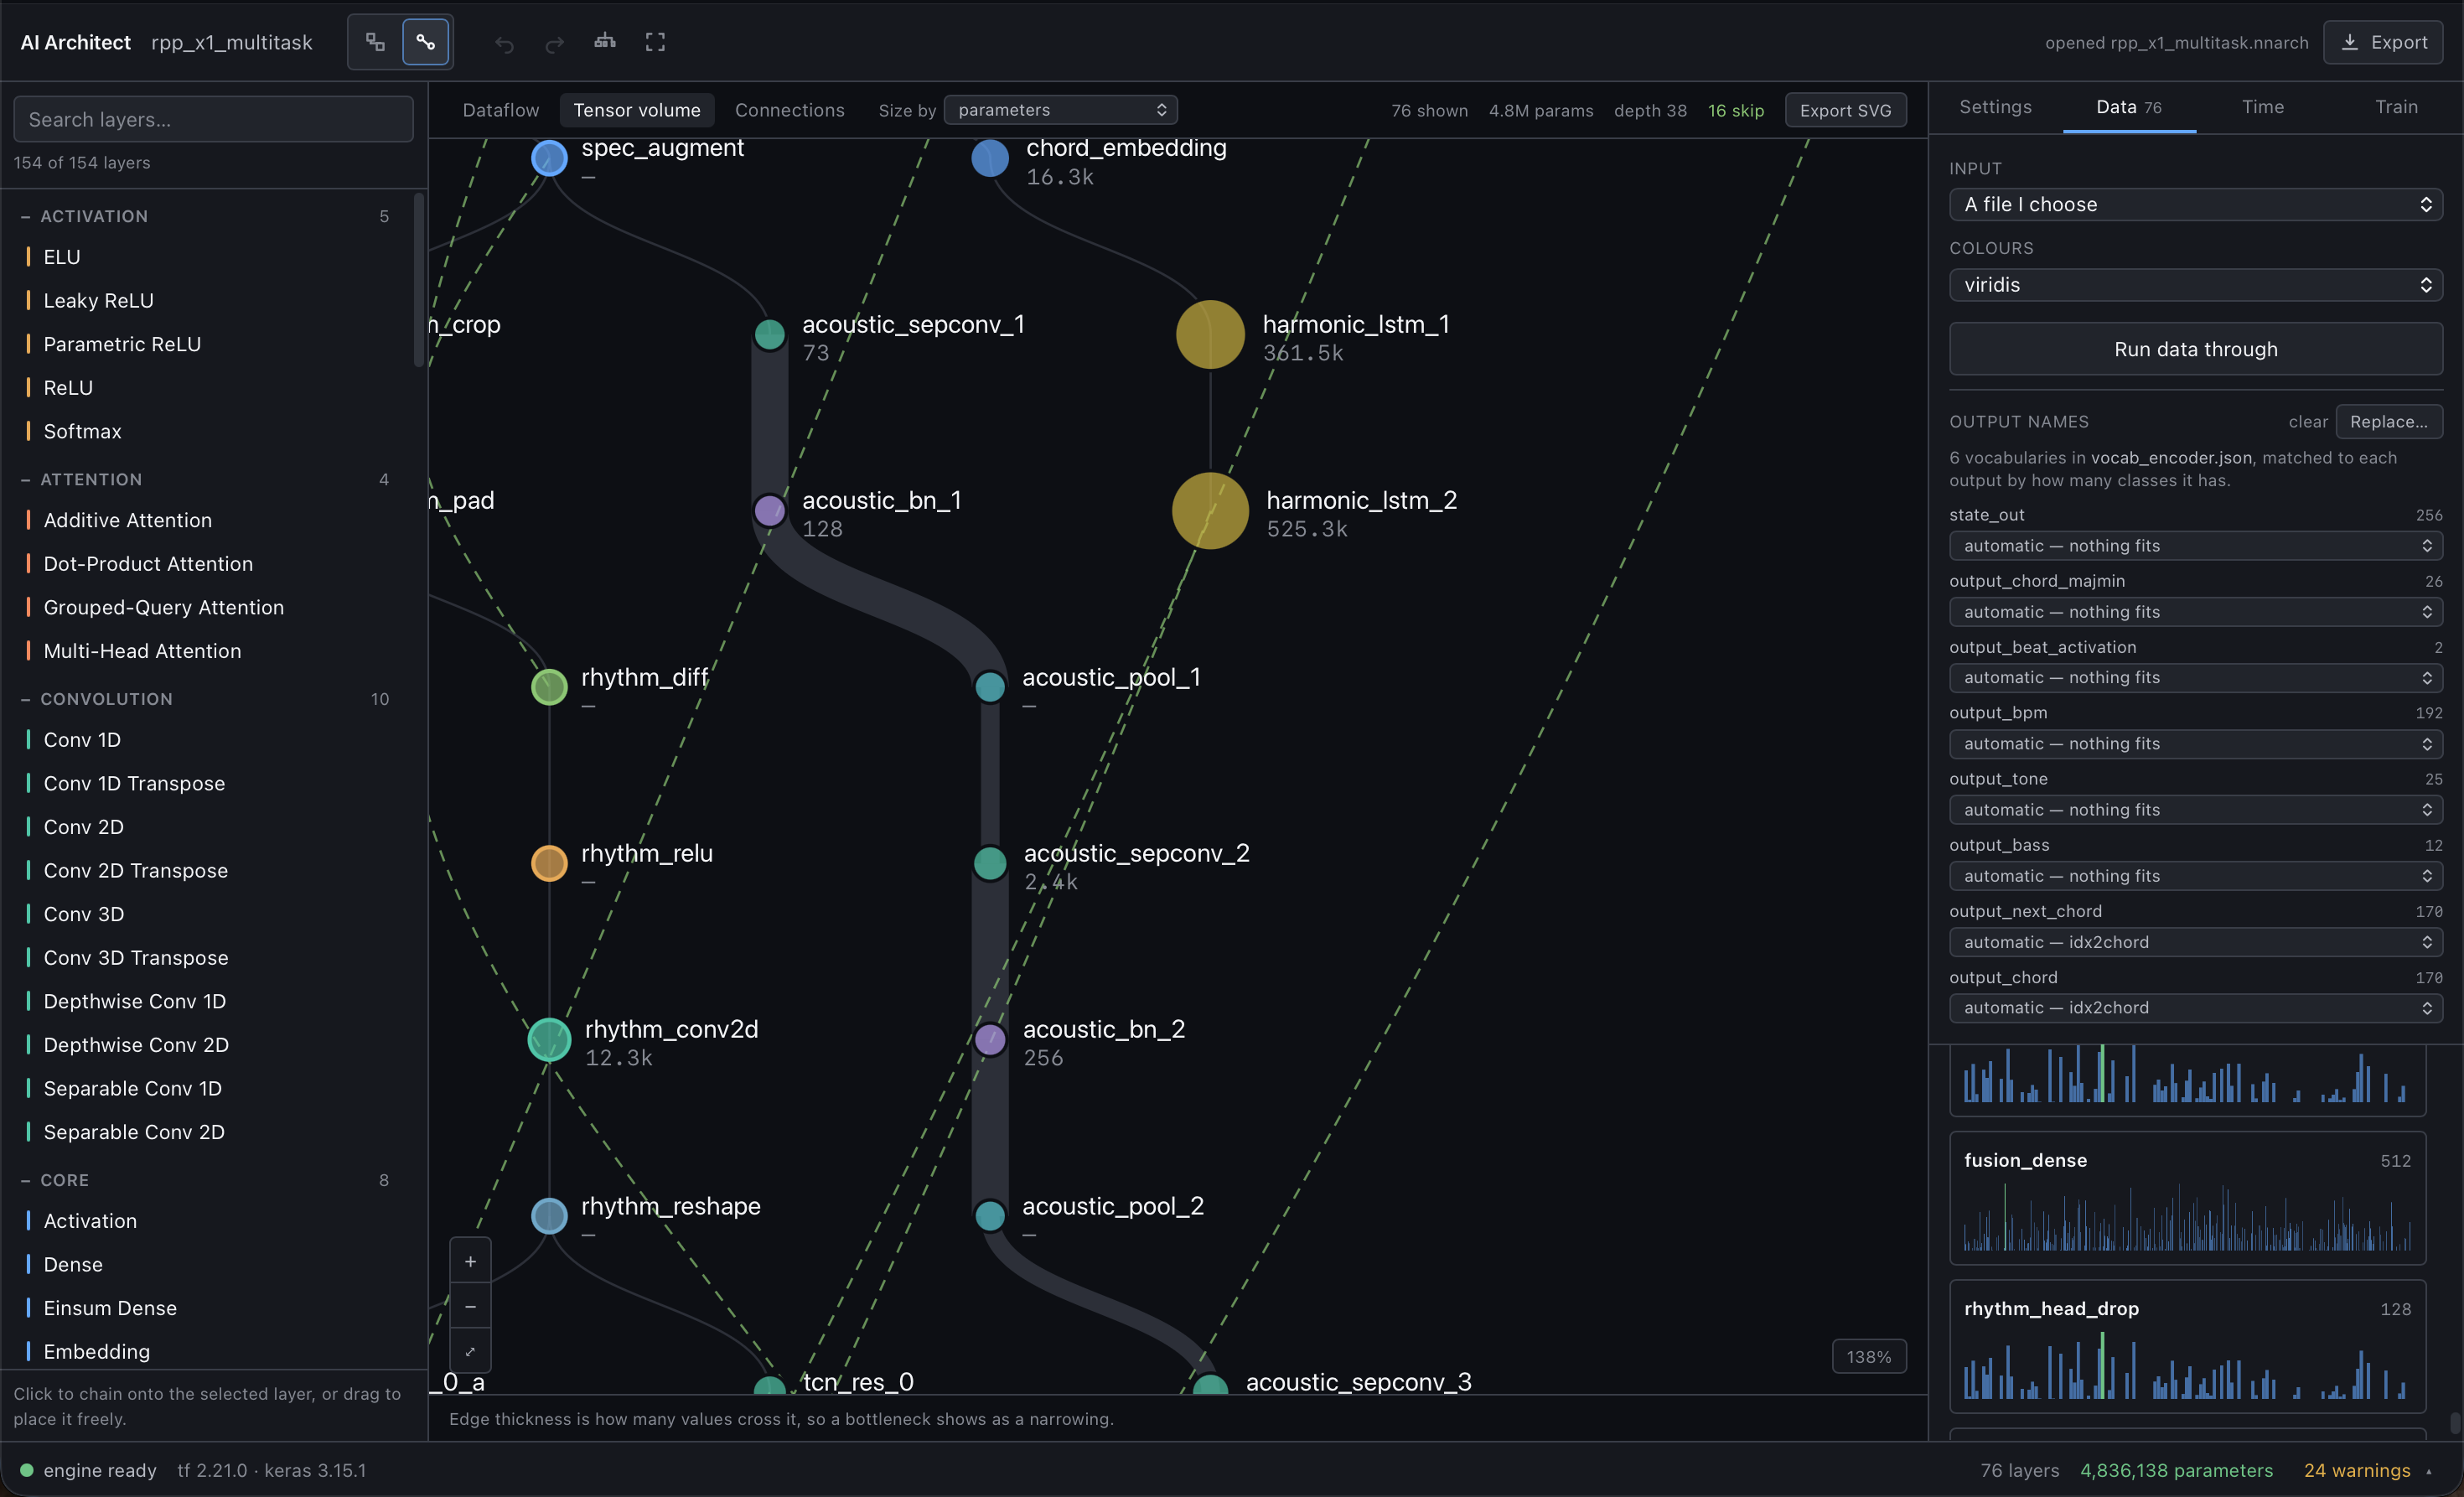Image resolution: width=2464 pixels, height=1497 pixels.
Task: Select the harmonic_lstm_1 node circle
Action: point(1210,335)
